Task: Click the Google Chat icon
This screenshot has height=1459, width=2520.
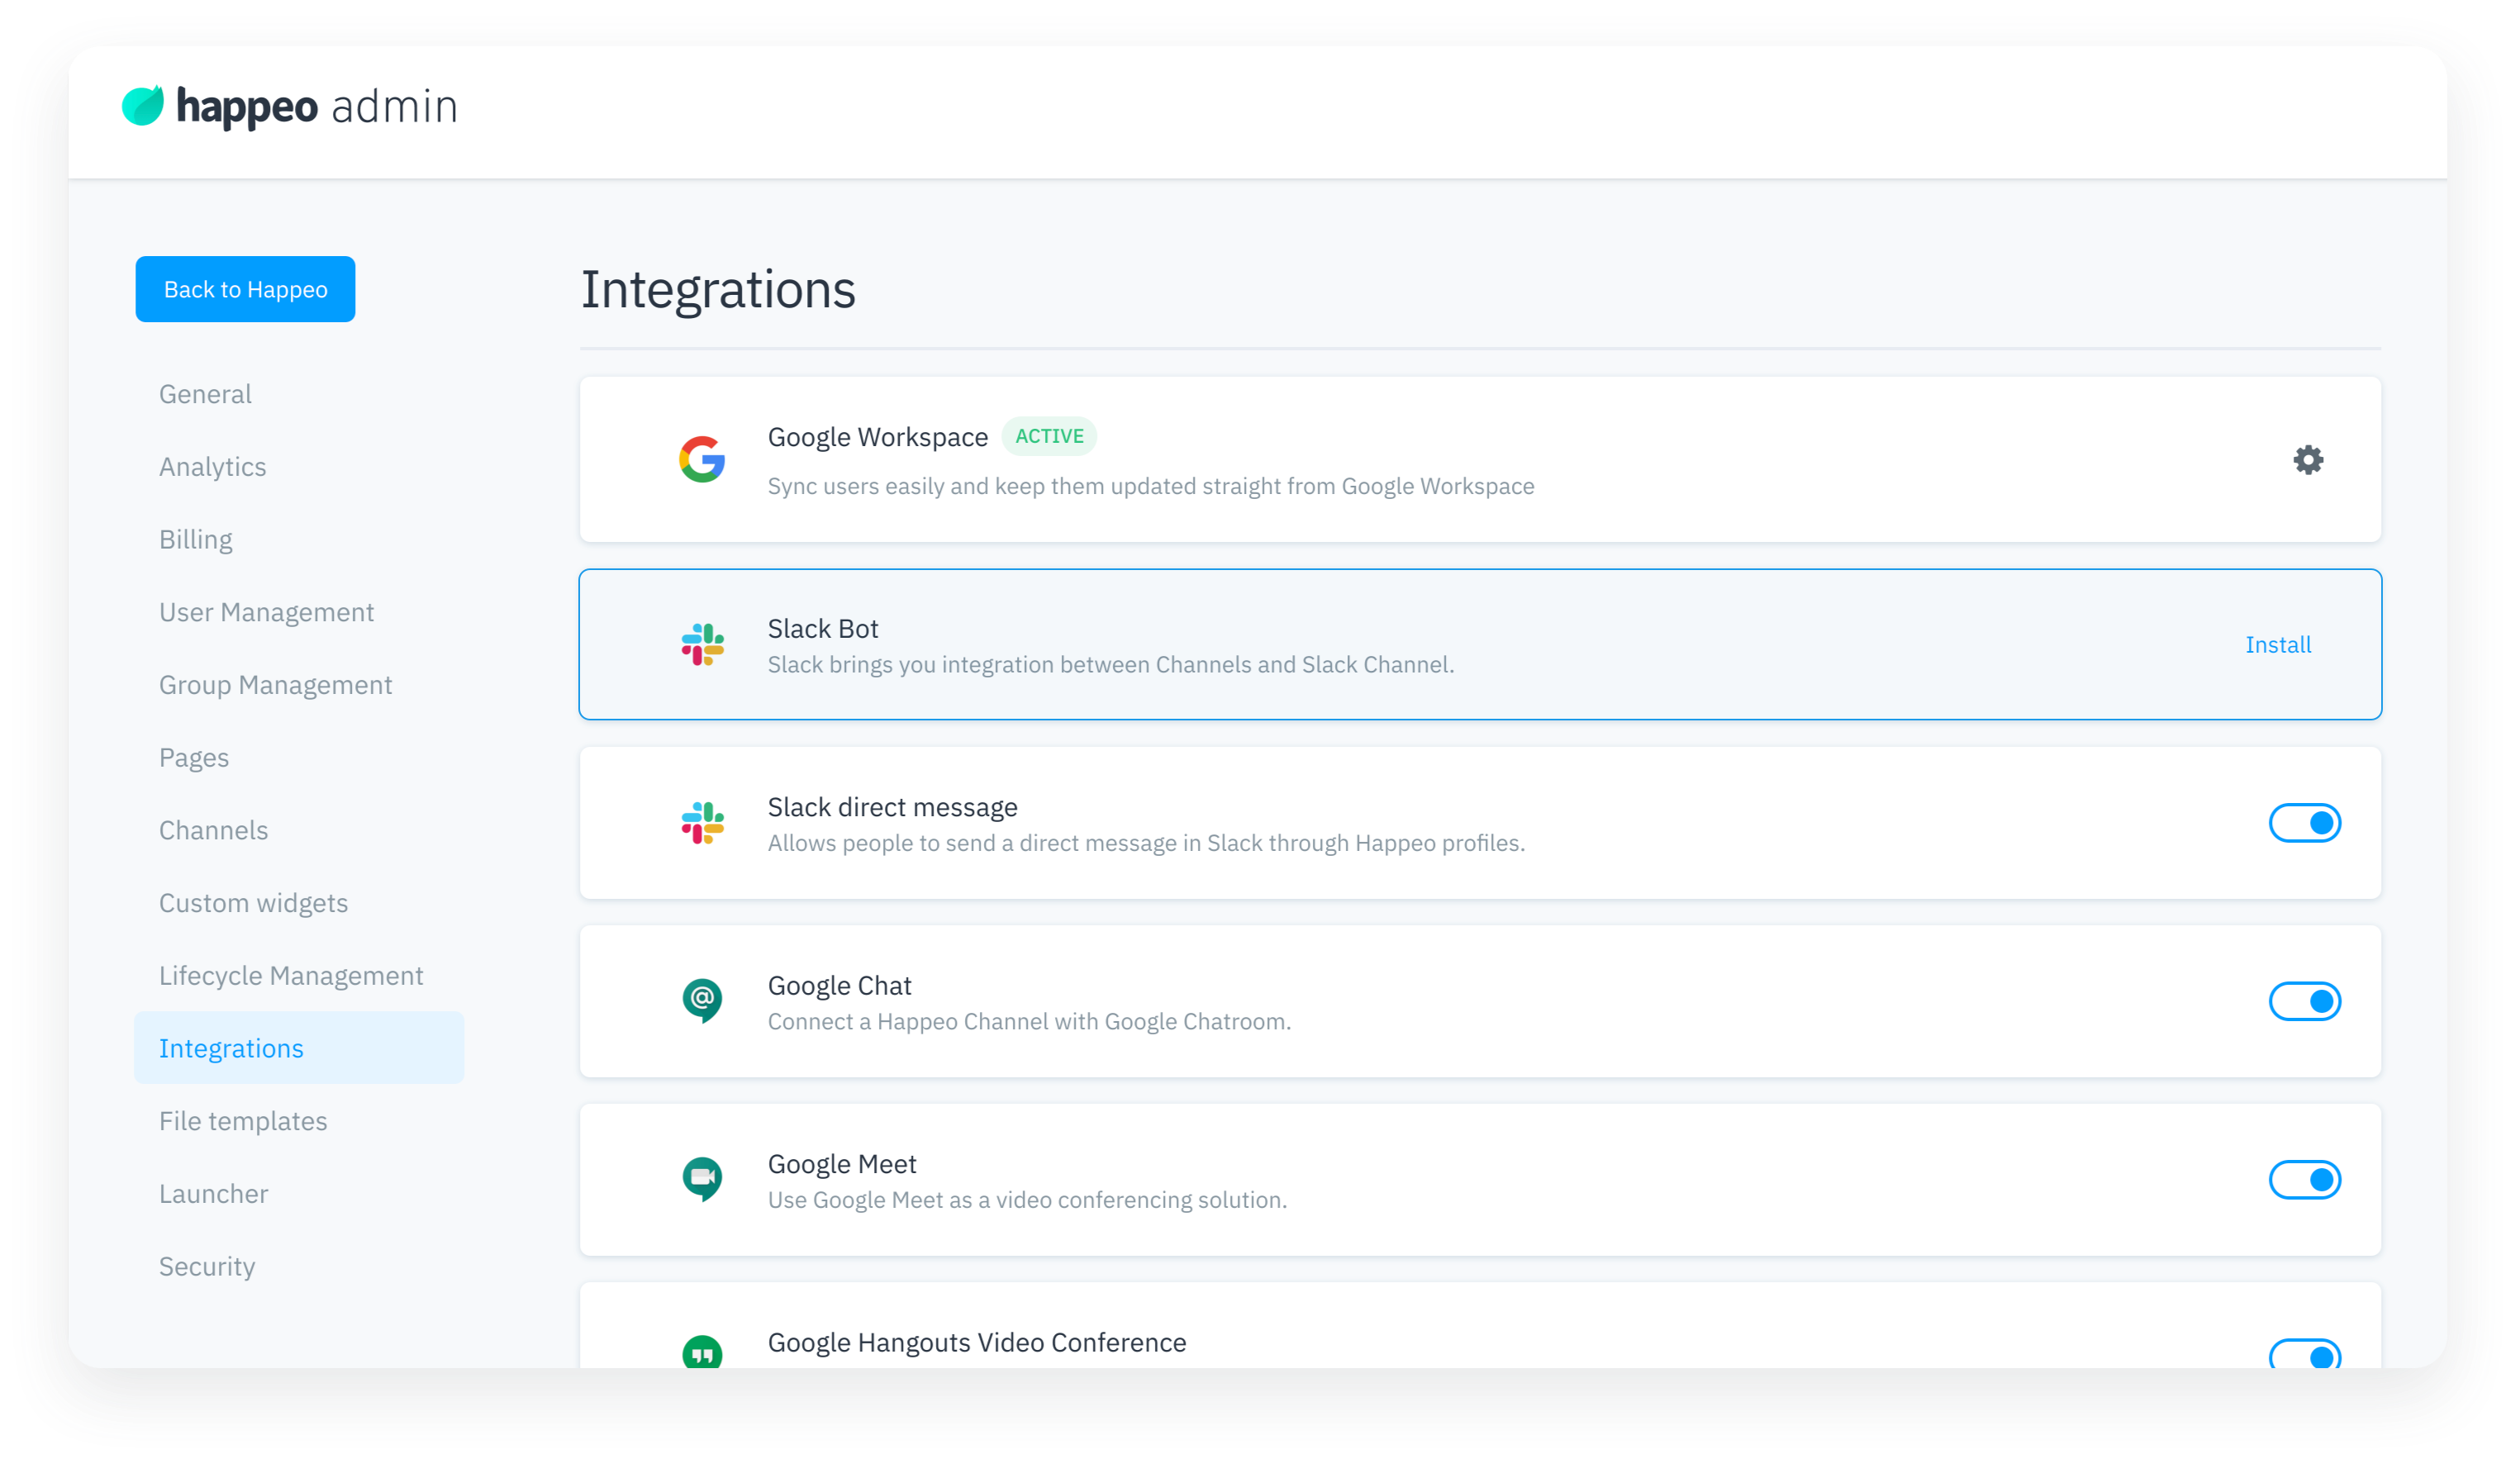Action: click(702, 1000)
